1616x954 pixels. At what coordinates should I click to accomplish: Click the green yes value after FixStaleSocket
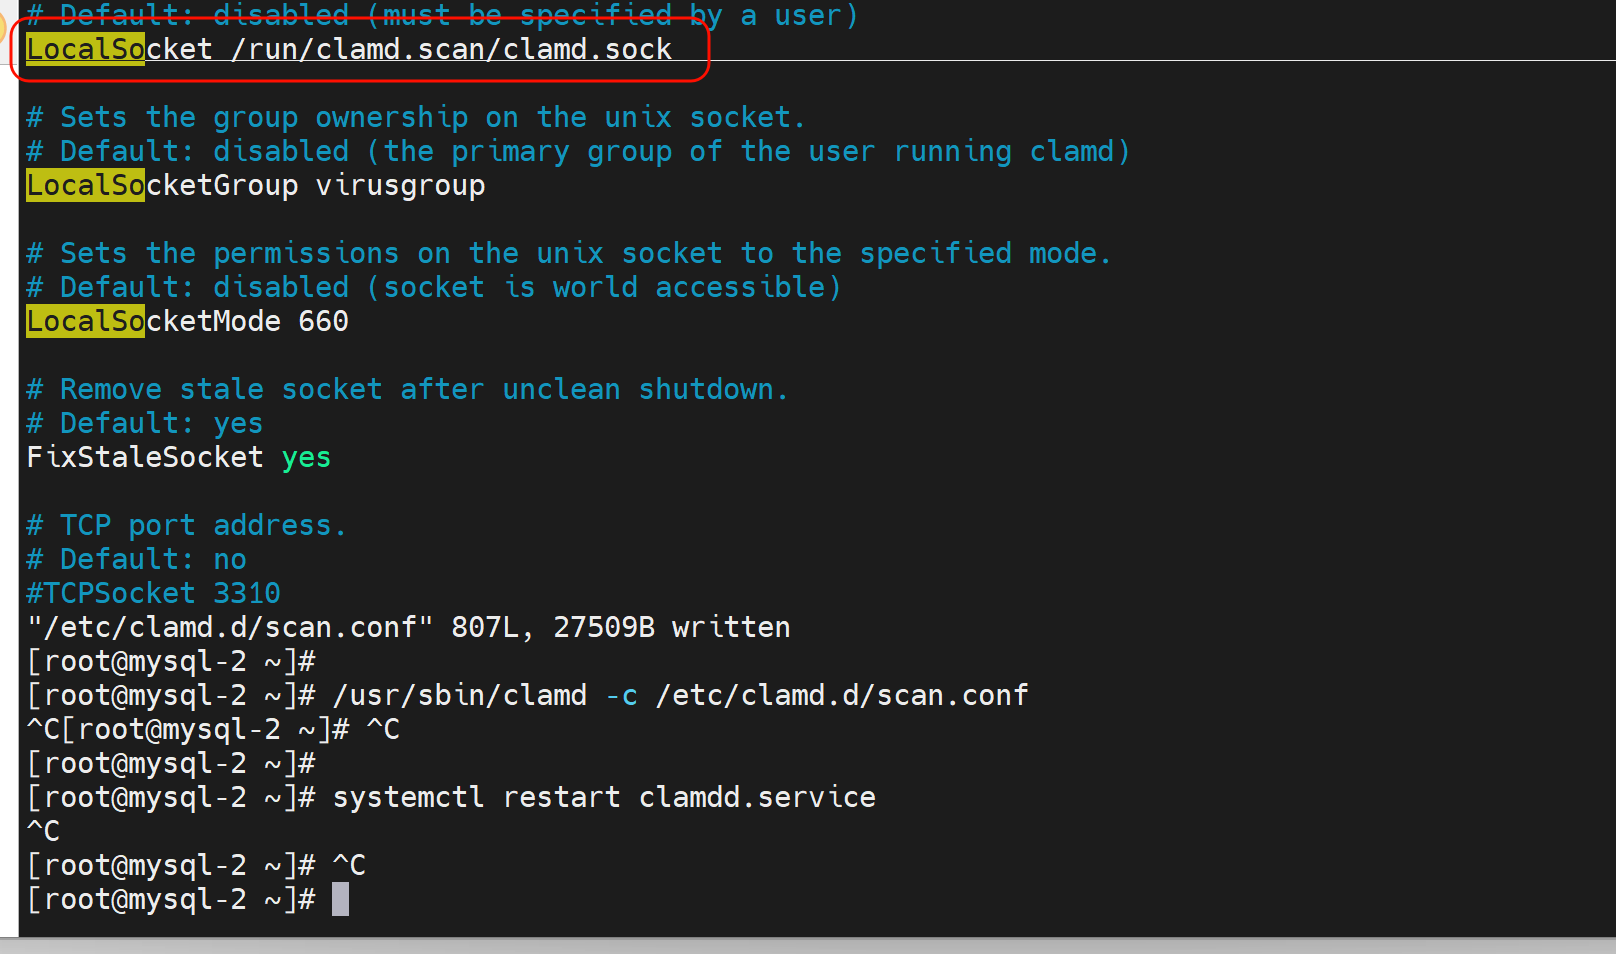(306, 457)
